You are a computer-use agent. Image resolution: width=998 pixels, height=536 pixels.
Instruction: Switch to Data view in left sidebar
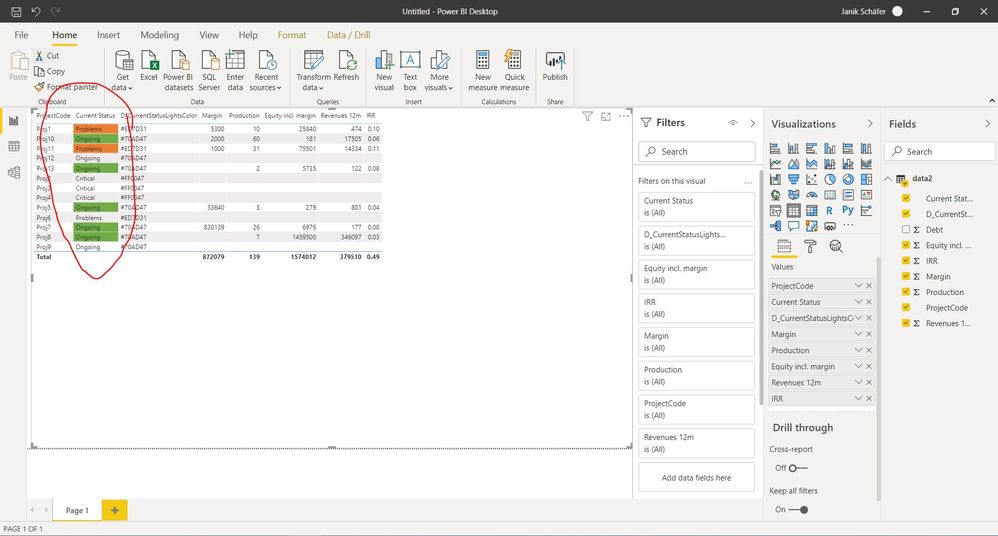pos(13,146)
